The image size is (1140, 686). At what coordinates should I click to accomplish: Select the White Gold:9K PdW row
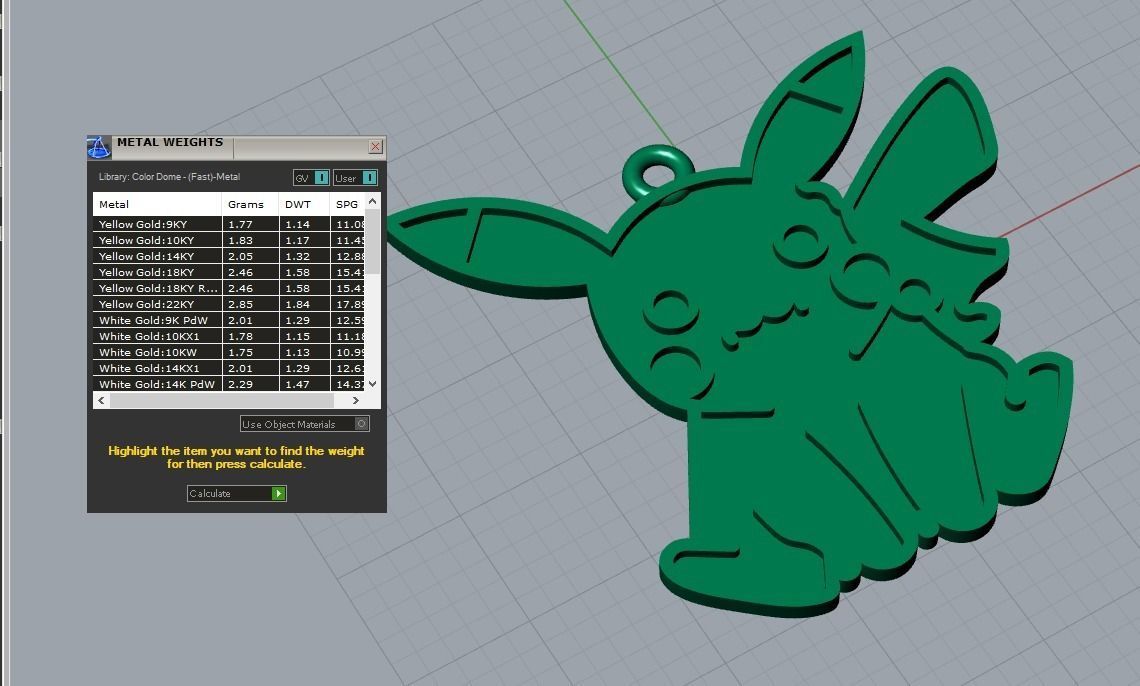[x=228, y=320]
